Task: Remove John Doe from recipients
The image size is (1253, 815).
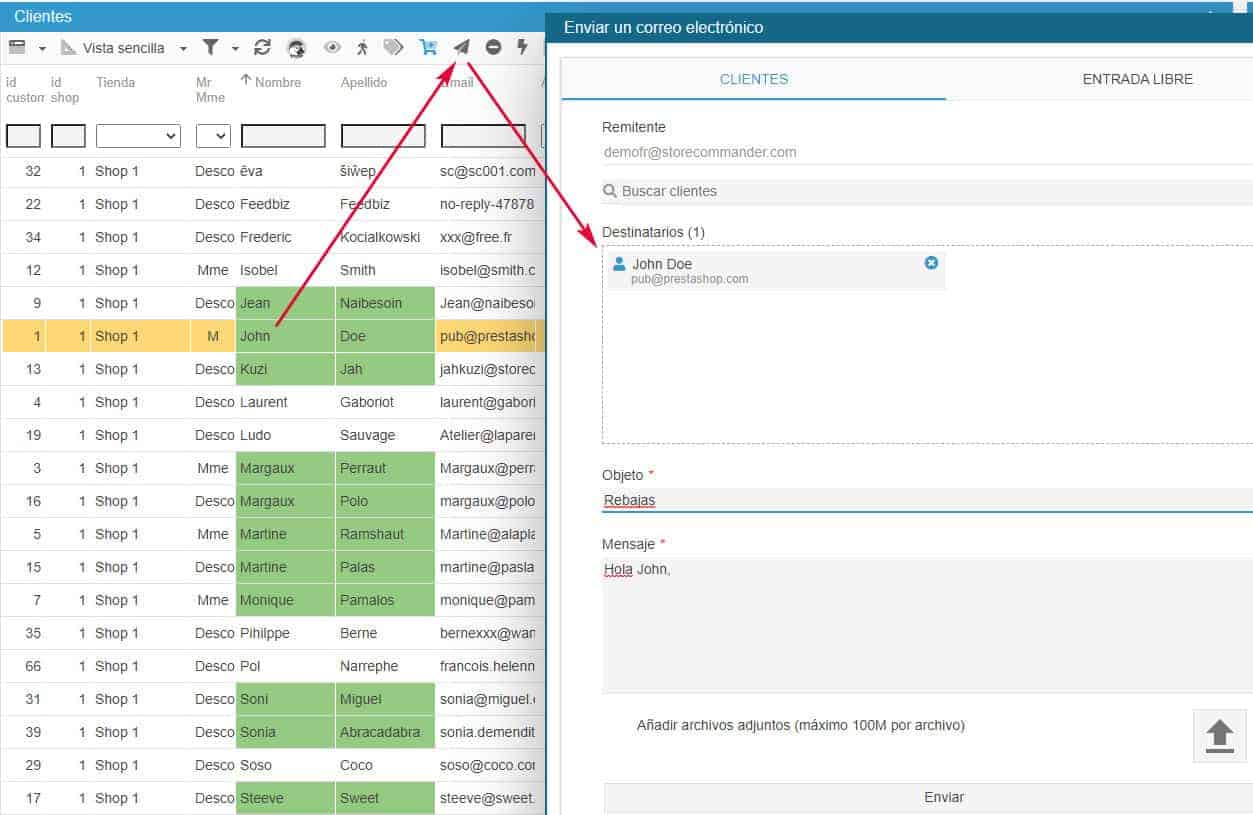Action: coord(931,262)
